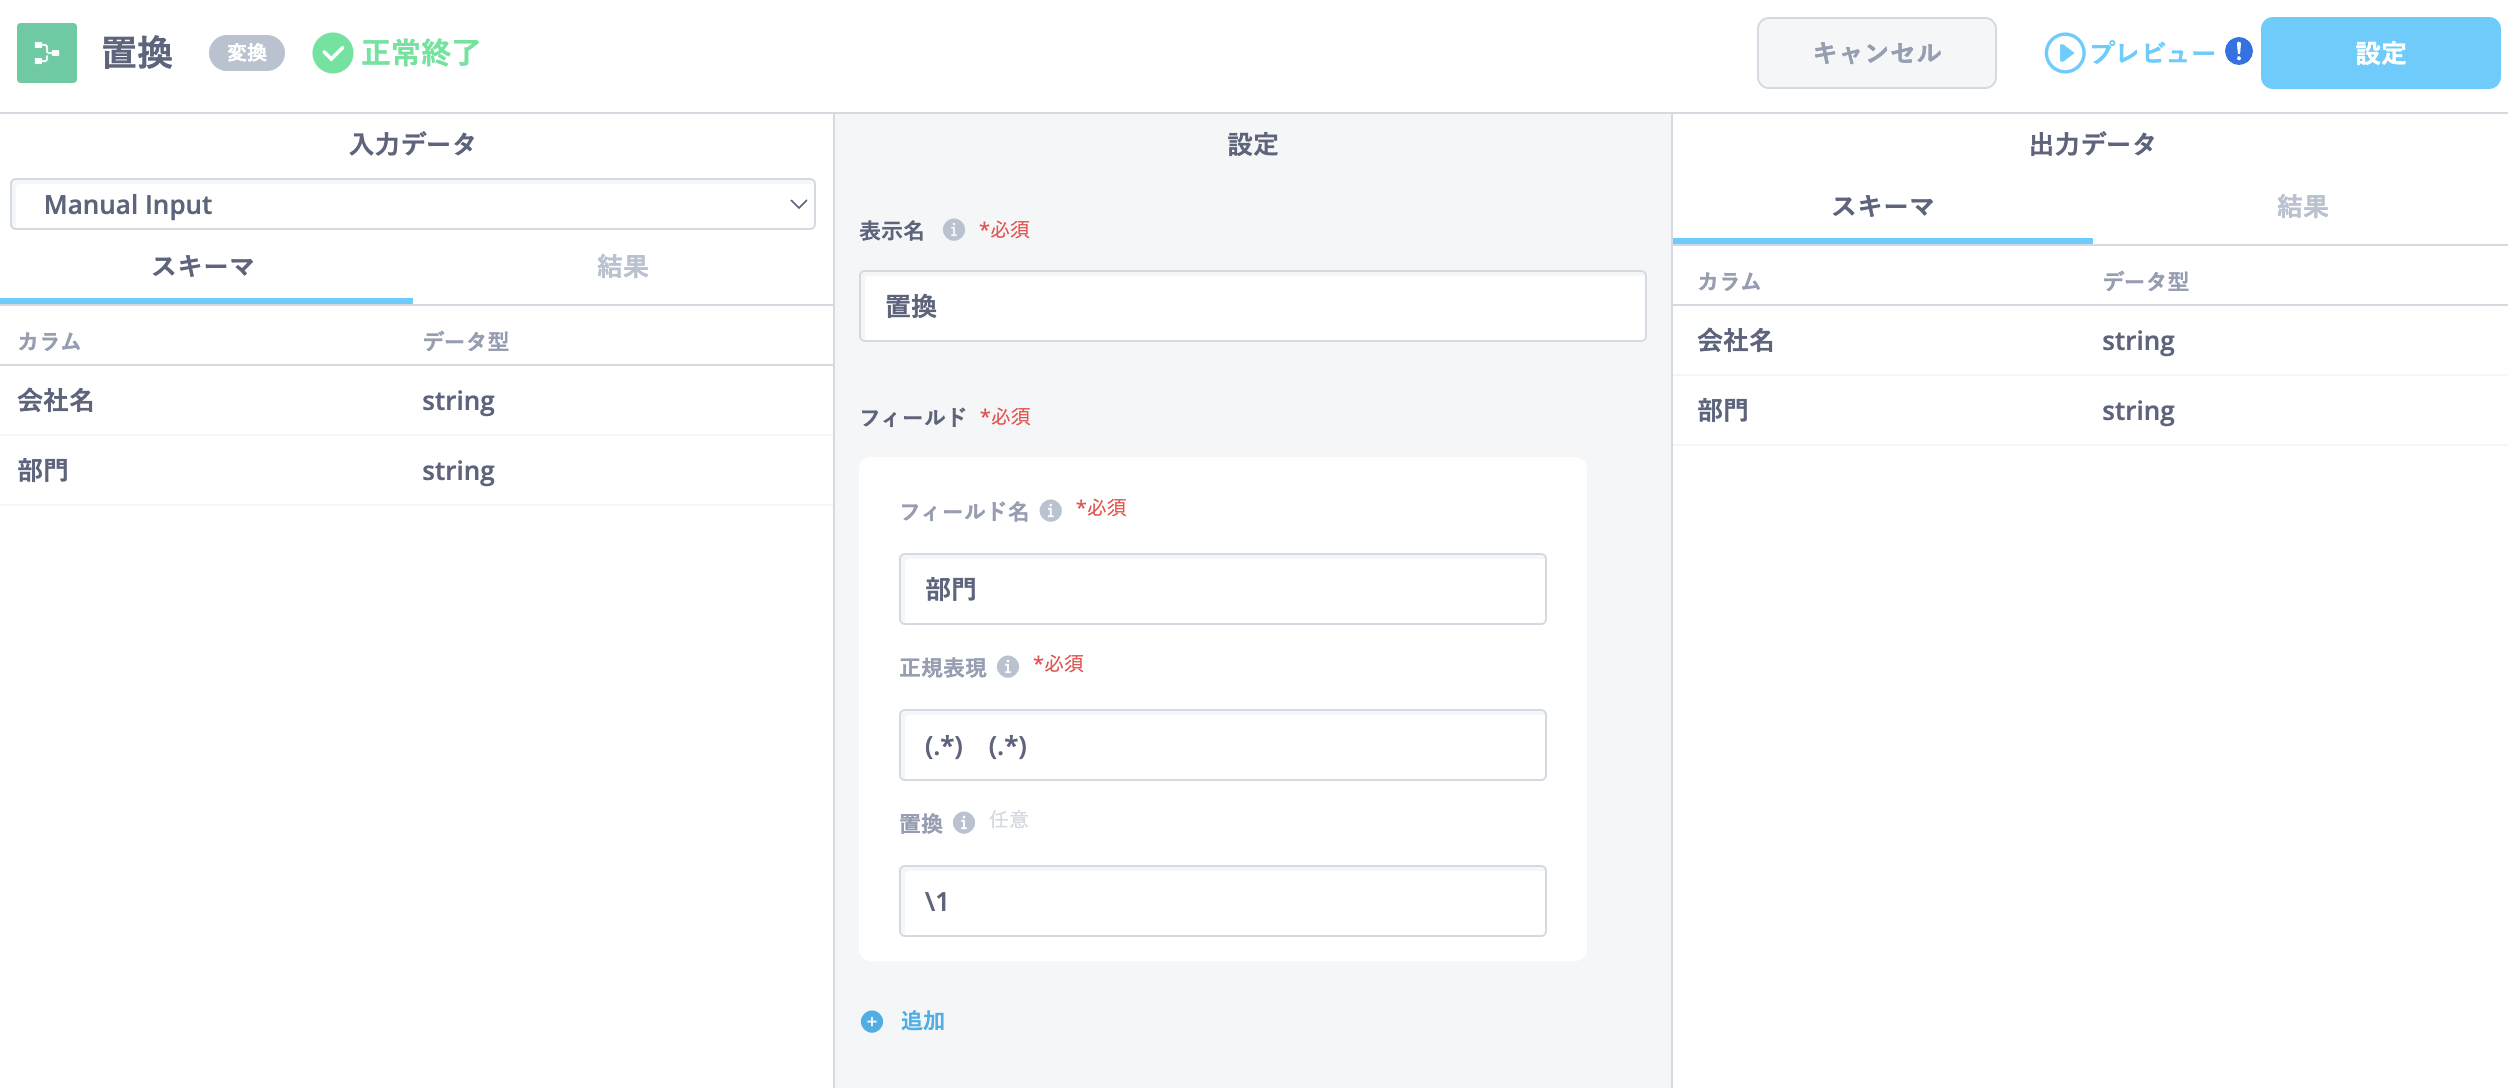Click the 追加 link
The width and height of the screenshot is (2508, 1088).
(x=922, y=1021)
